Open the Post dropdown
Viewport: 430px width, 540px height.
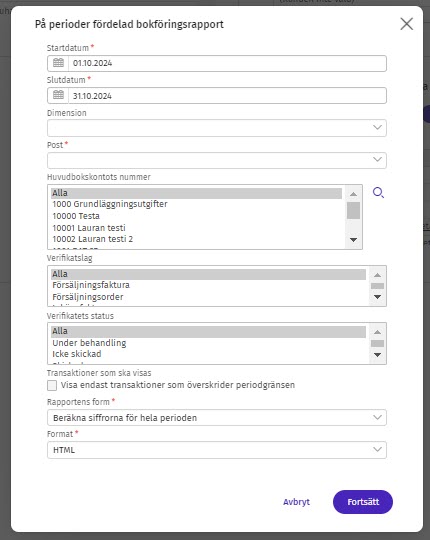[x=217, y=160]
